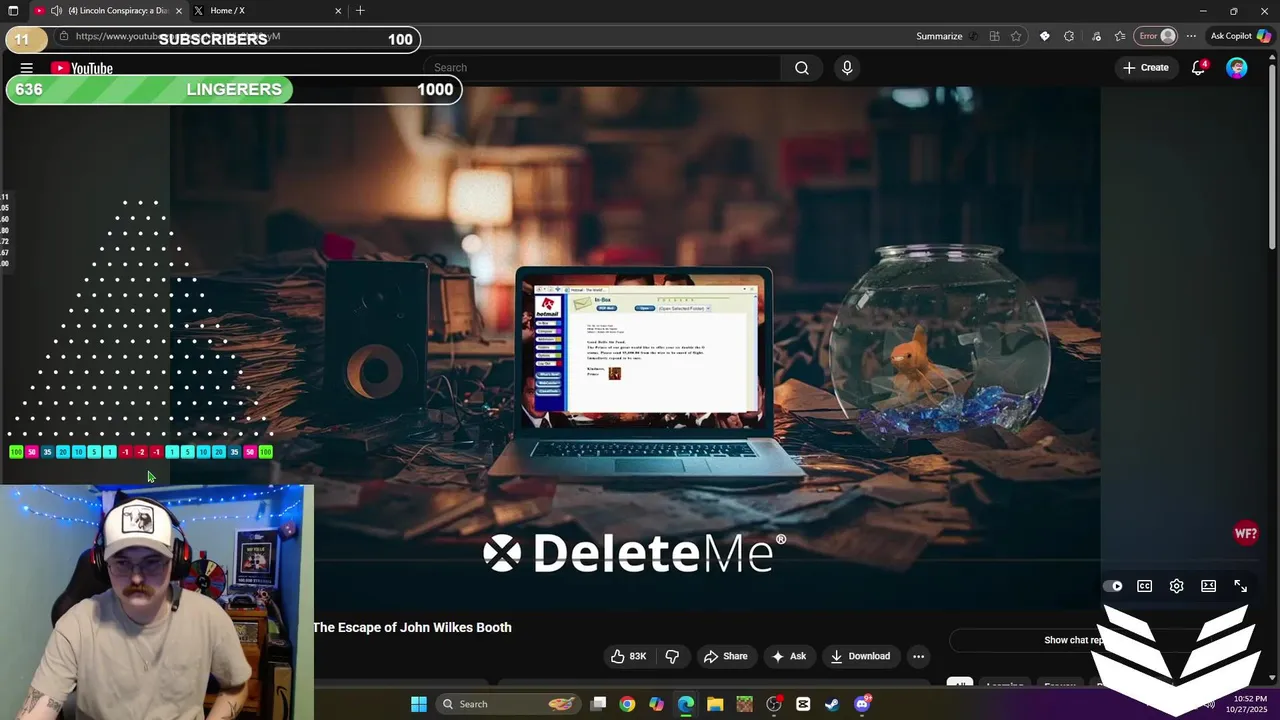
Task: Open more actions ellipsis below video
Action: click(x=918, y=656)
